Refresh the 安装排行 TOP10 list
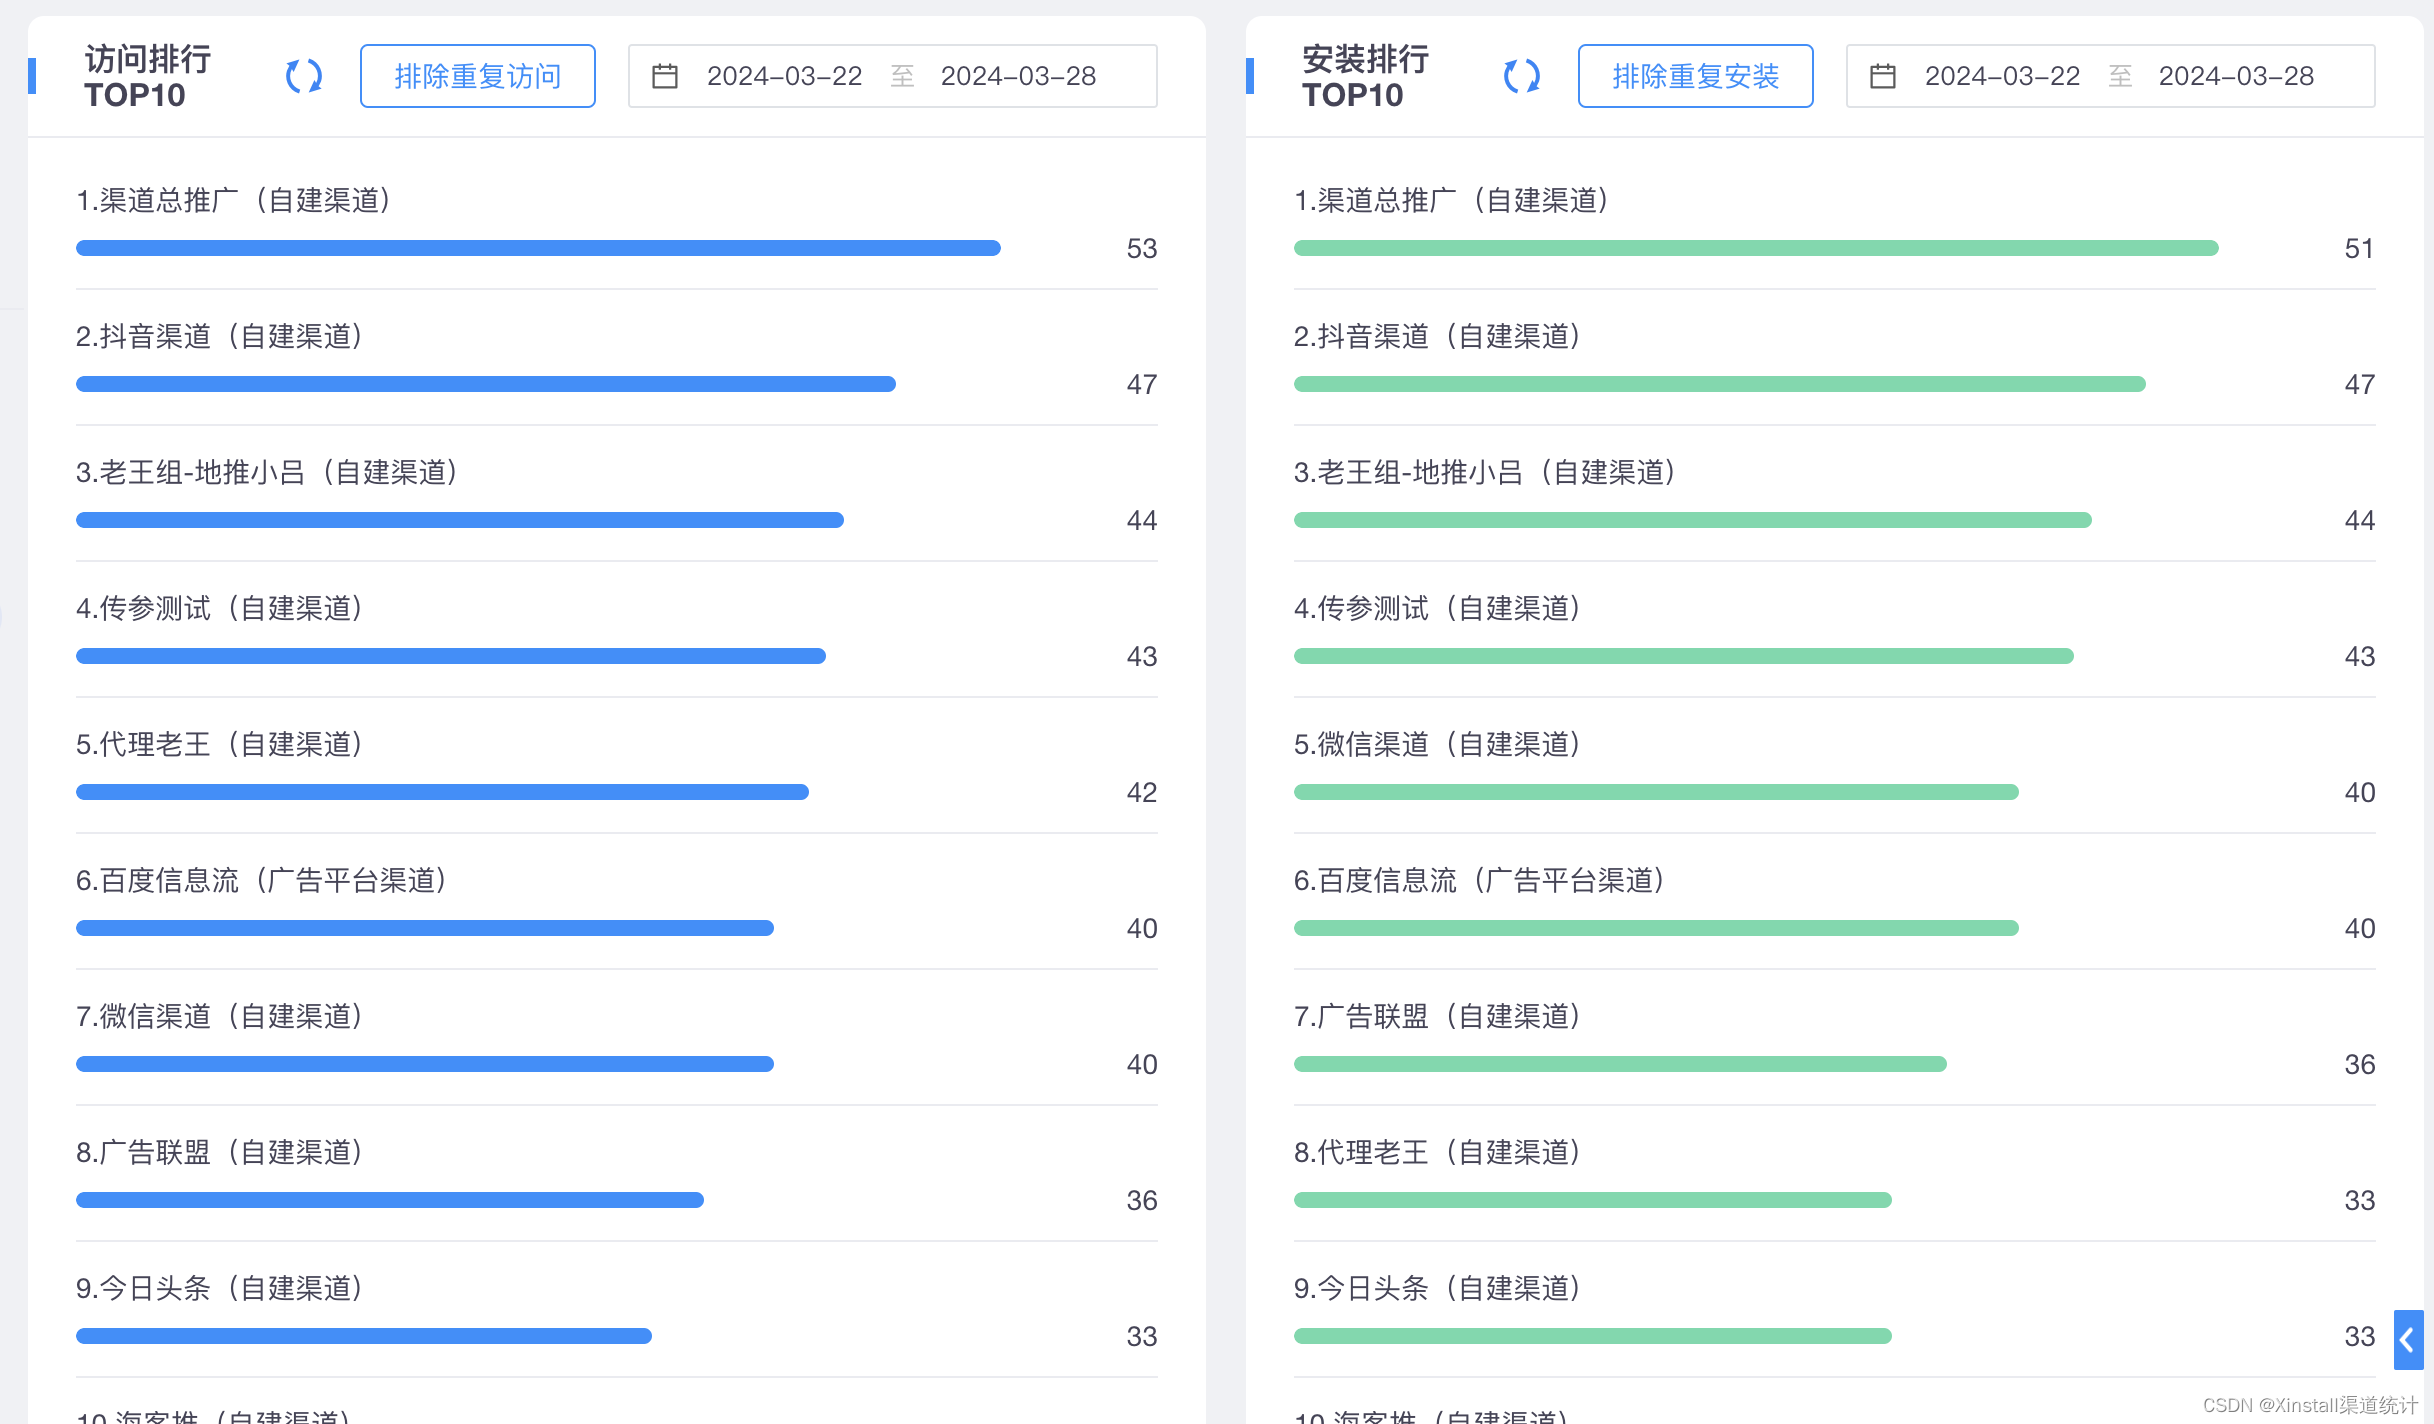Image resolution: width=2434 pixels, height=1424 pixels. [x=1522, y=76]
